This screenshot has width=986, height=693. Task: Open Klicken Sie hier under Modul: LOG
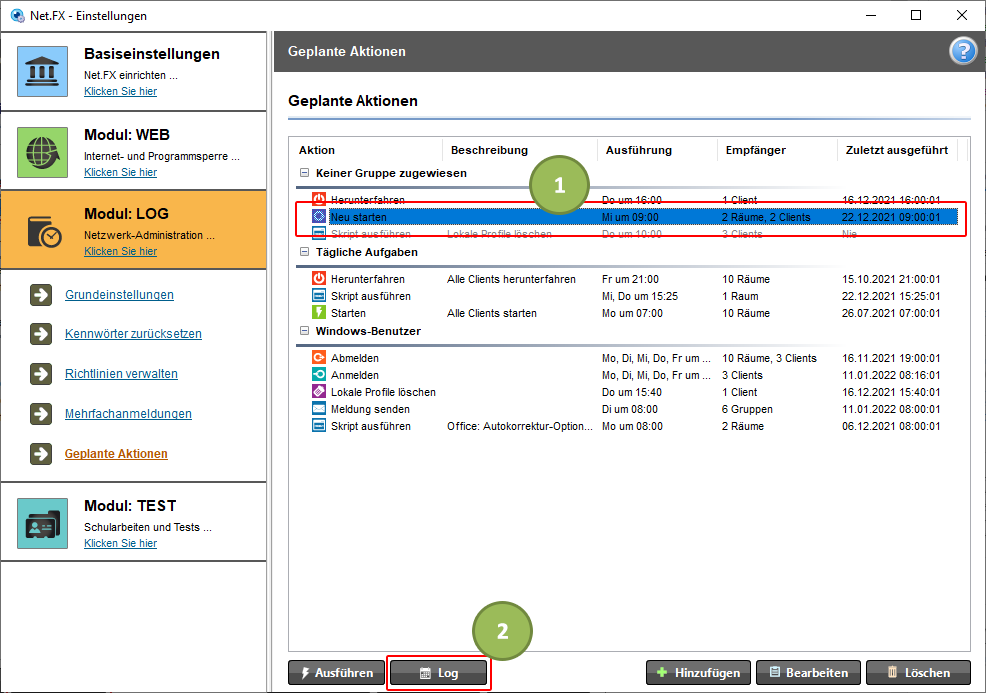click(121, 251)
